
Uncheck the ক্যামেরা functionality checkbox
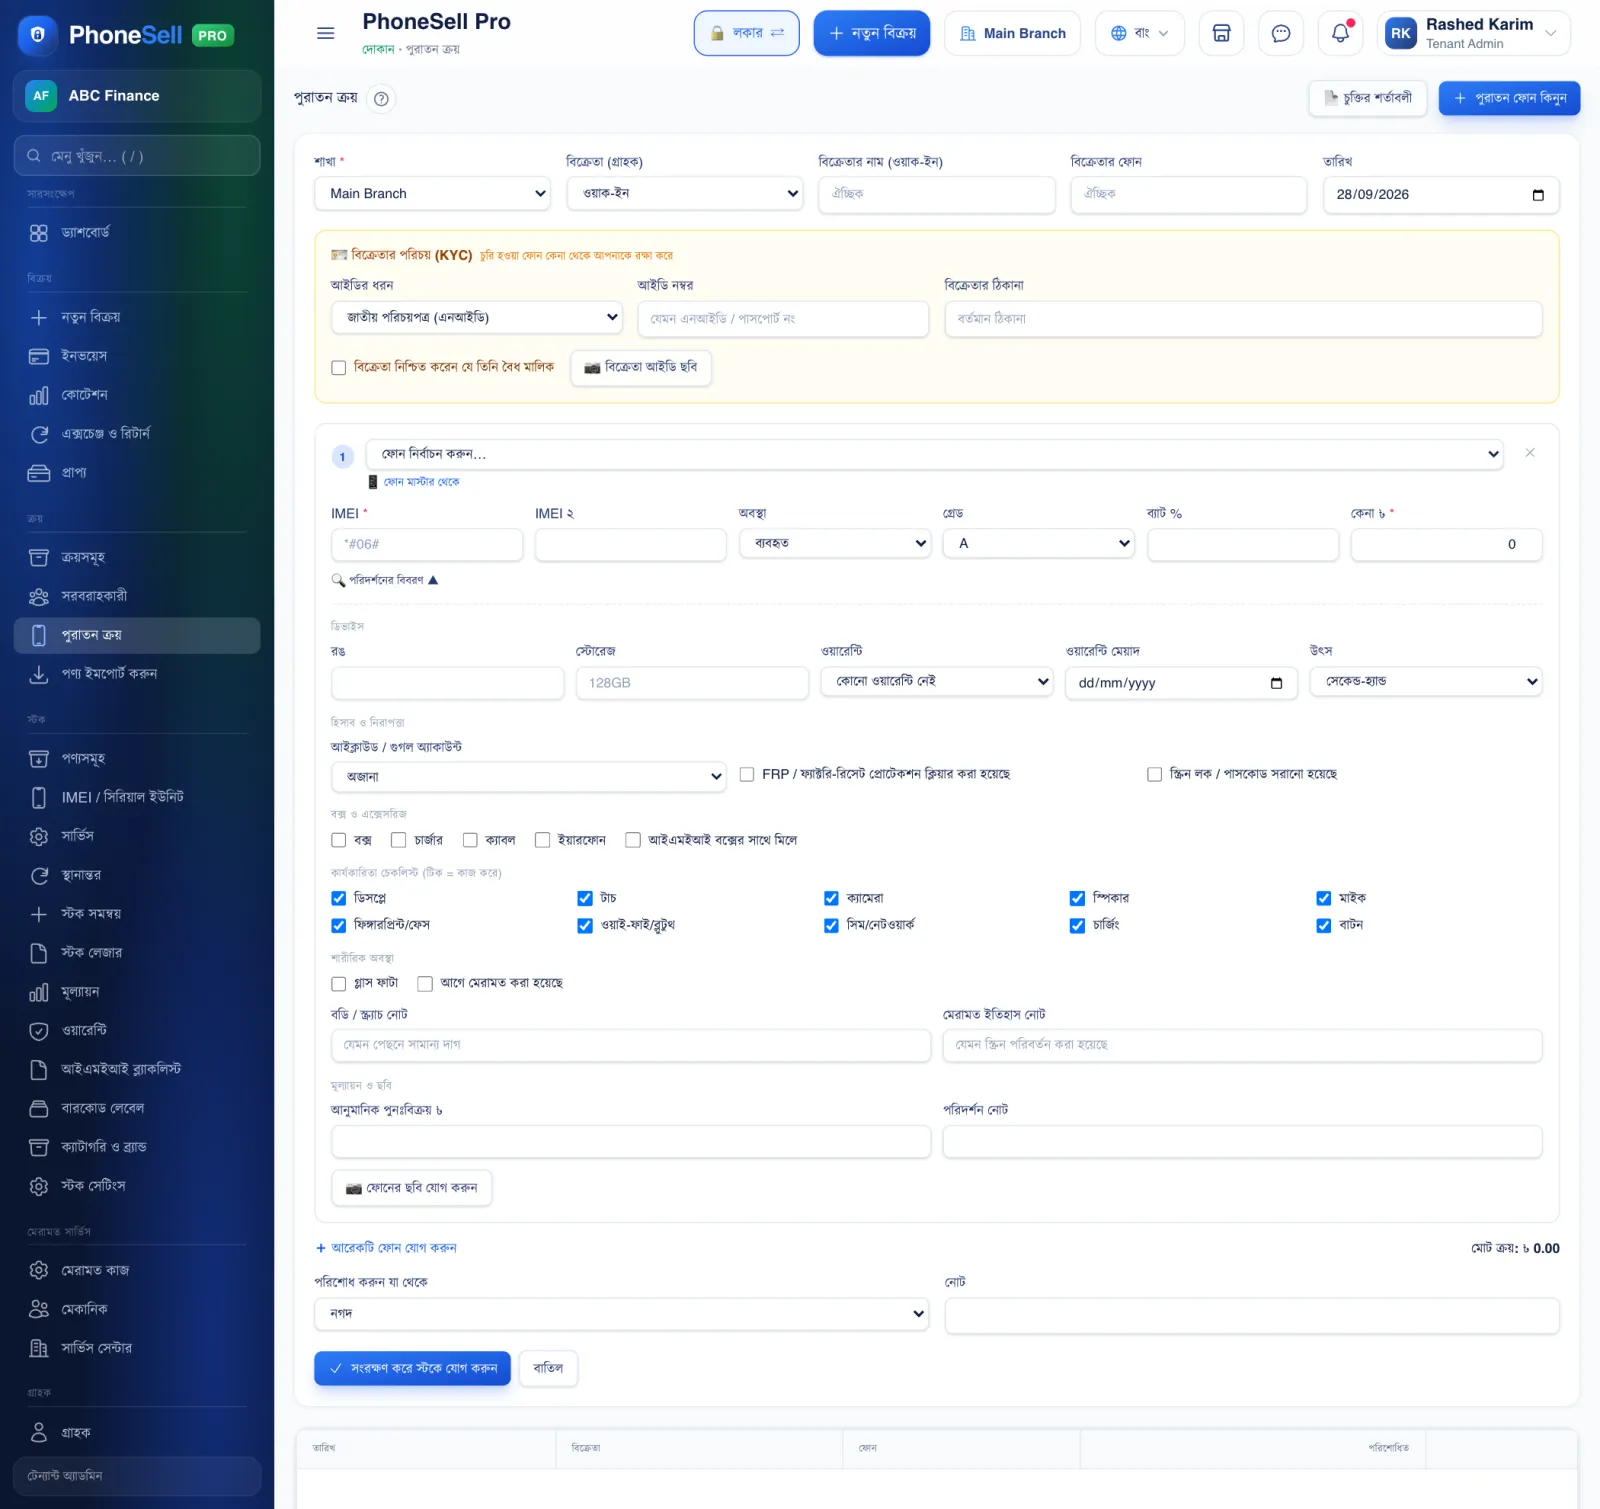coord(831,898)
